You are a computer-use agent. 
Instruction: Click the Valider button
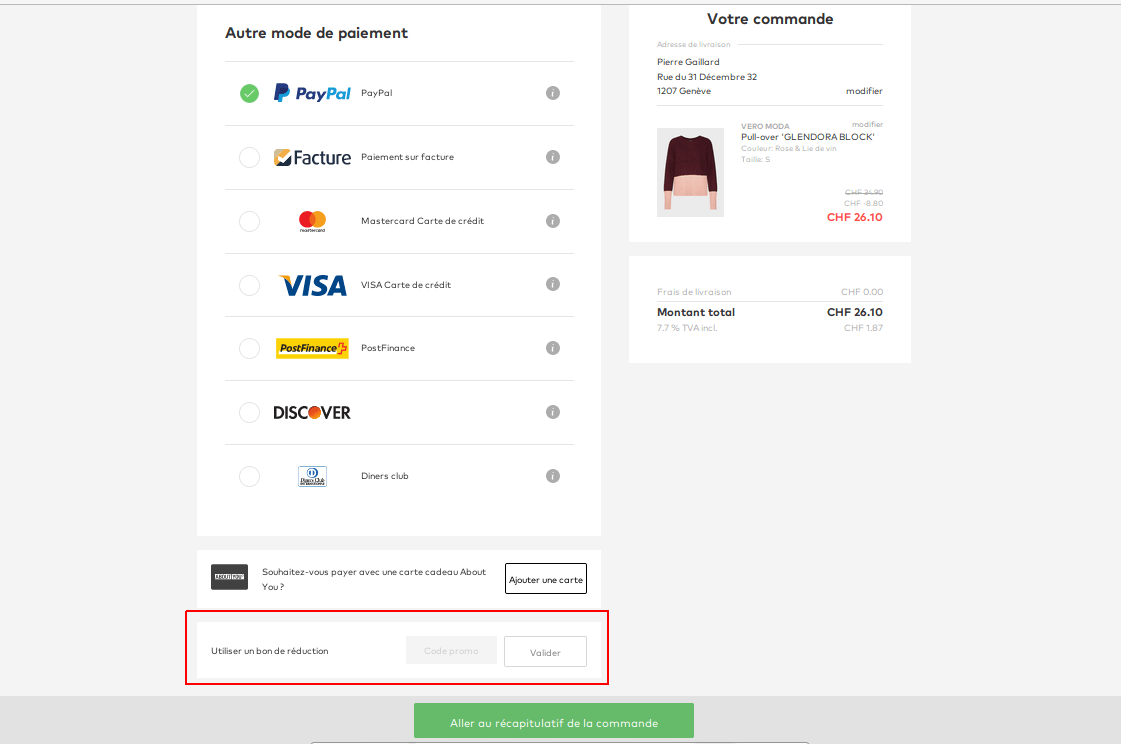545,651
